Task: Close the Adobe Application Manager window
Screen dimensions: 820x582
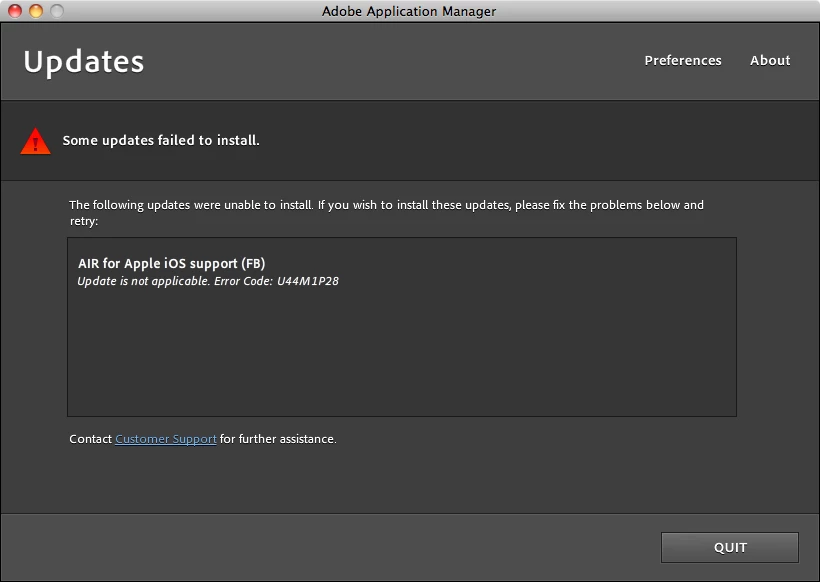Action: pos(15,10)
